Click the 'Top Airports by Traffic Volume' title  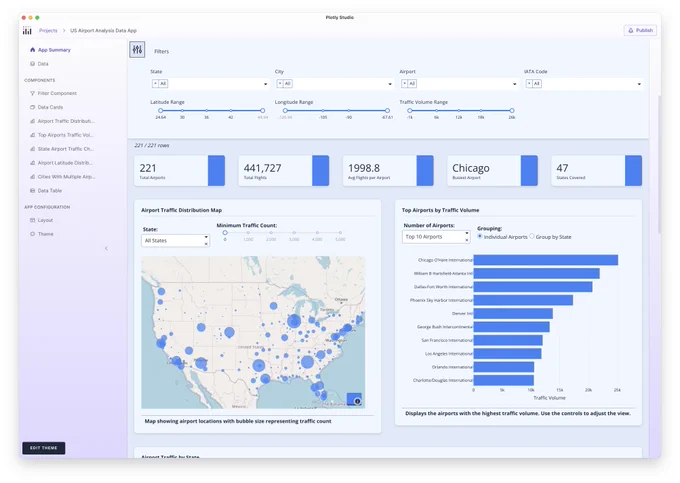pos(440,210)
